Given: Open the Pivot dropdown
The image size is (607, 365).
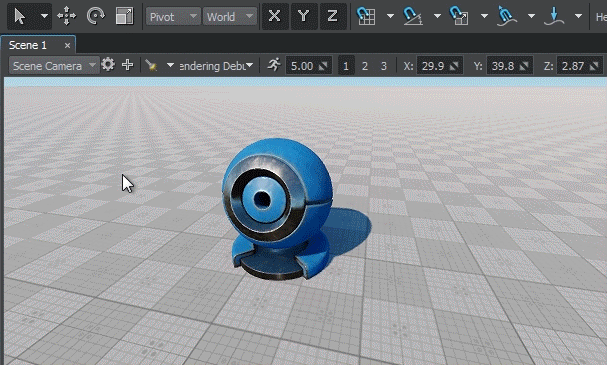Looking at the screenshot, I should coord(173,17).
